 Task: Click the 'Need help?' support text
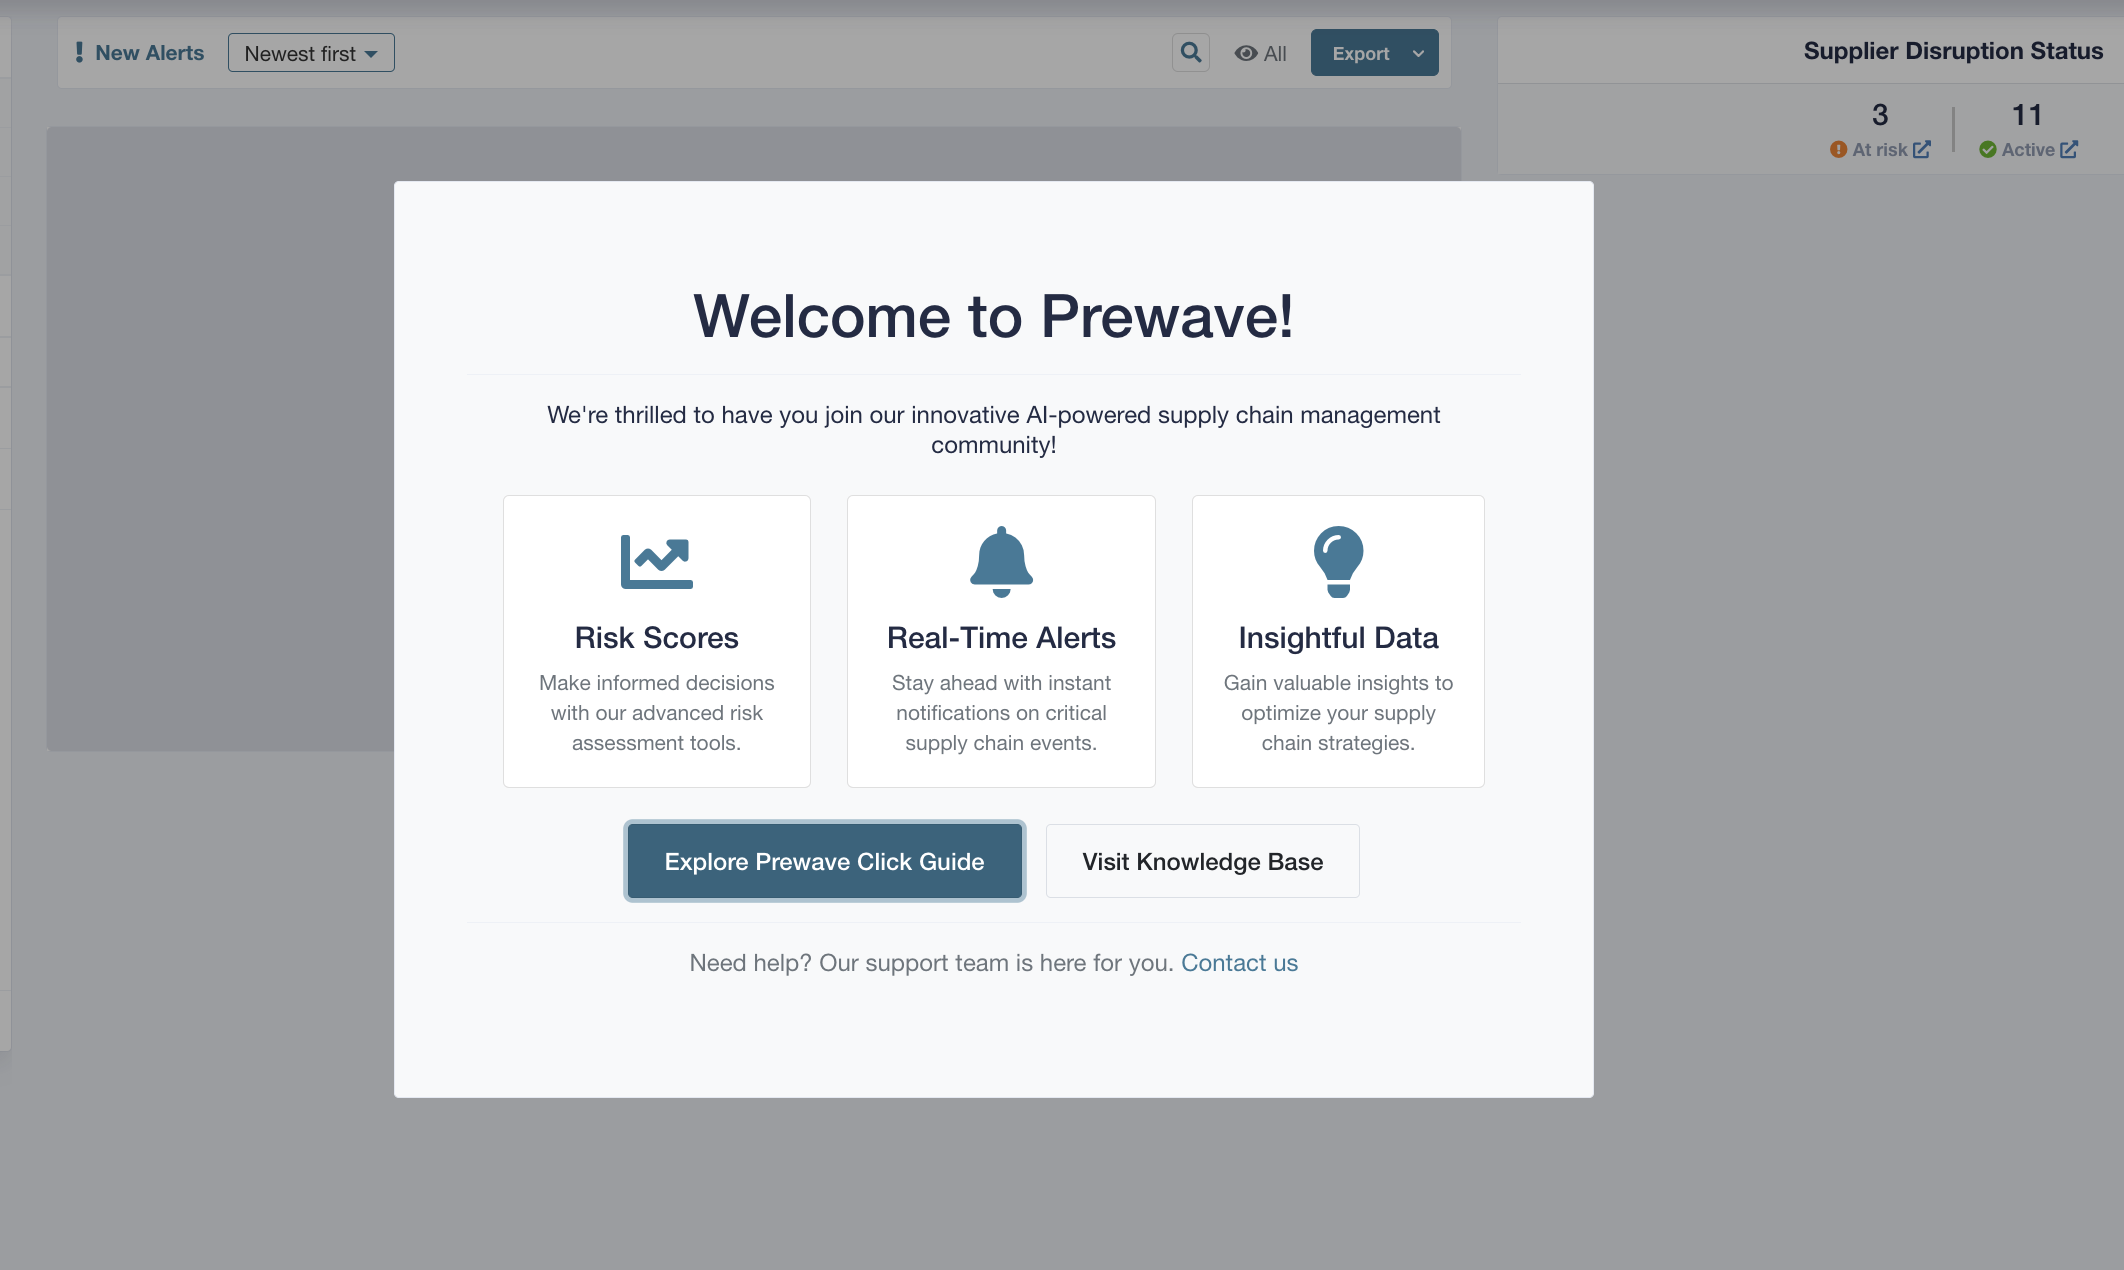[x=931, y=963]
